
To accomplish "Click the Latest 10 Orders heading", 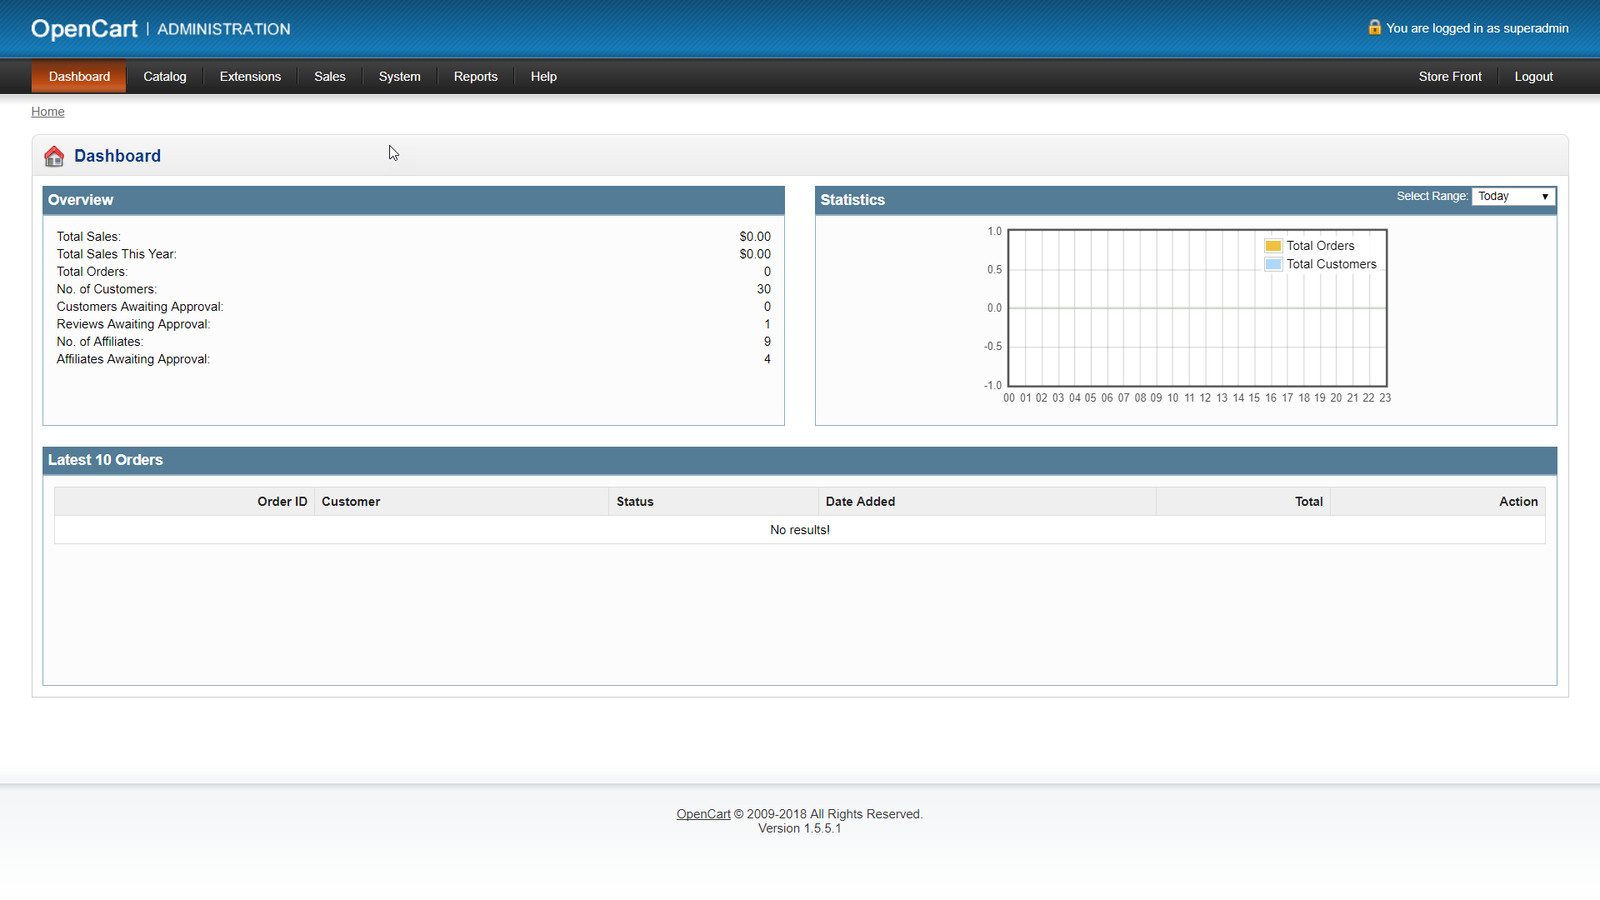I will pyautogui.click(x=105, y=460).
